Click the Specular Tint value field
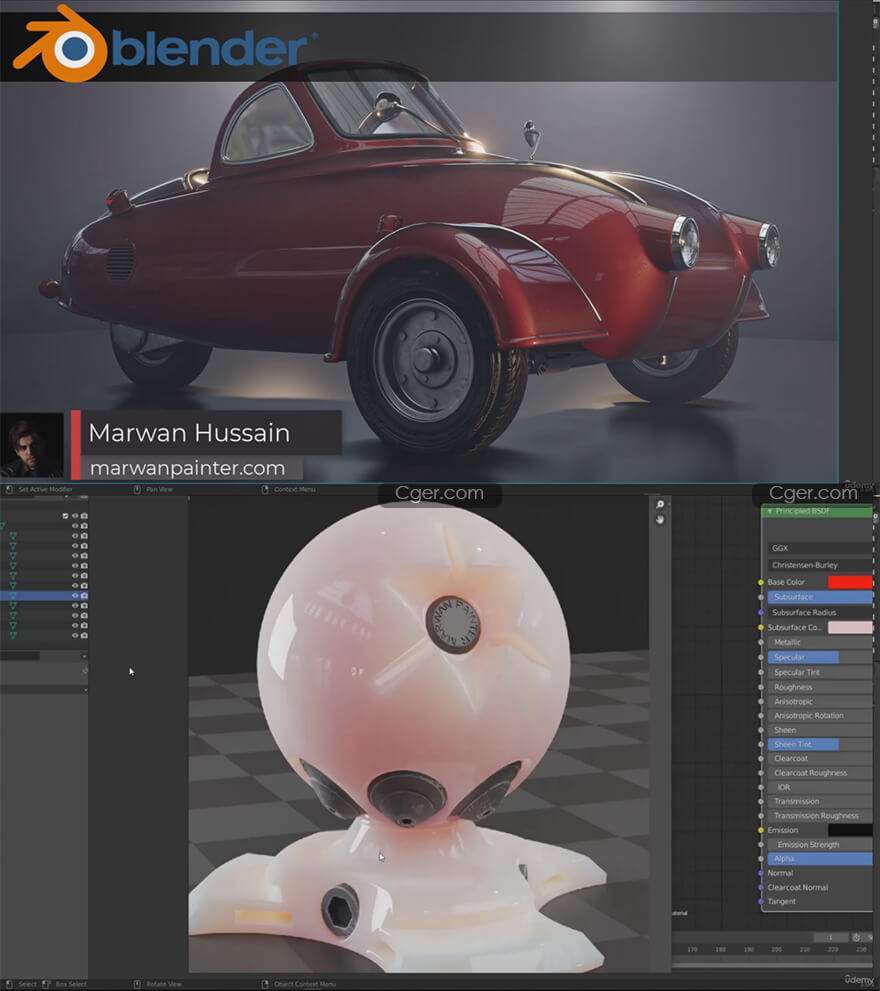The width and height of the screenshot is (880, 991). click(x=820, y=672)
